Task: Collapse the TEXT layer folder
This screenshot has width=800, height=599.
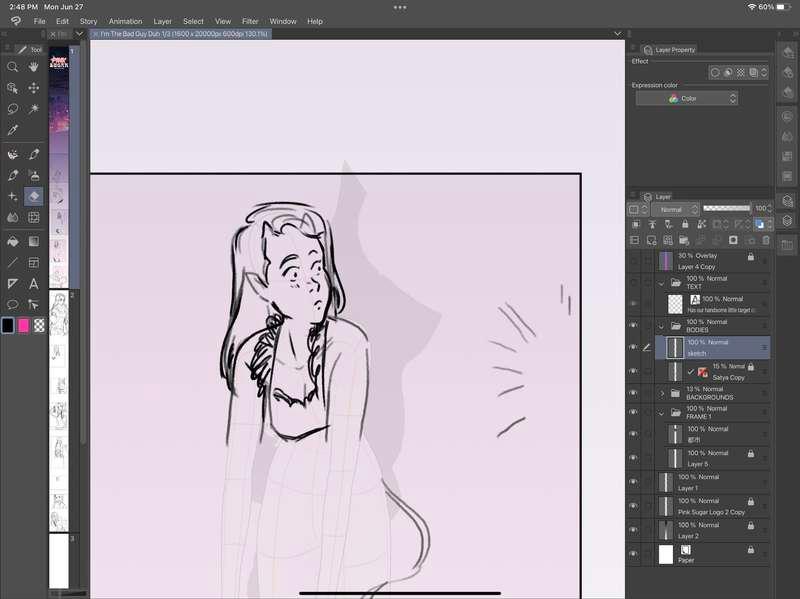Action: pyautogui.click(x=662, y=283)
